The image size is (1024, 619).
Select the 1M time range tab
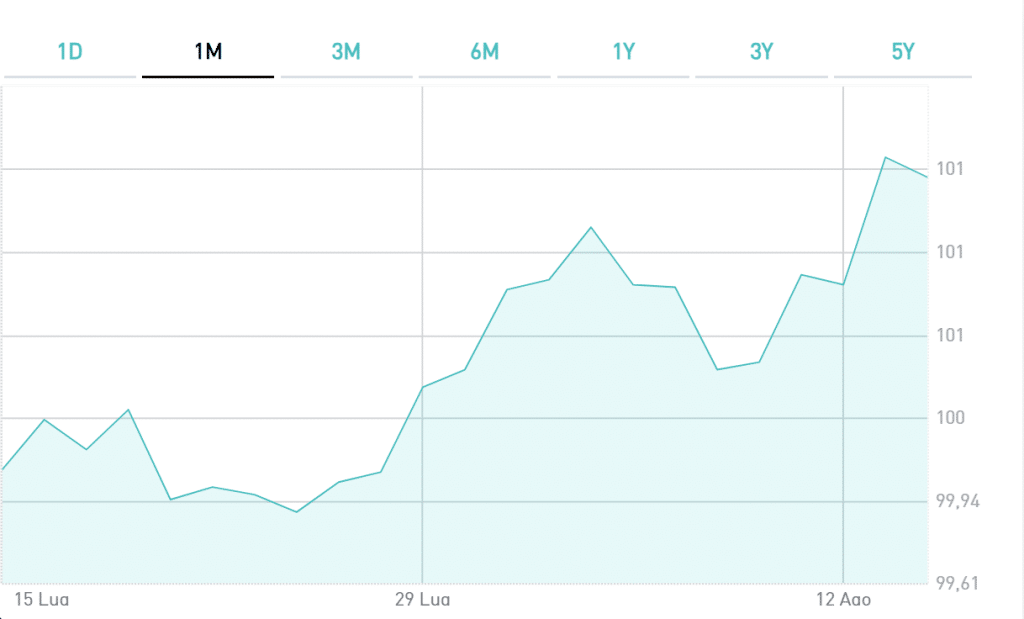click(207, 52)
